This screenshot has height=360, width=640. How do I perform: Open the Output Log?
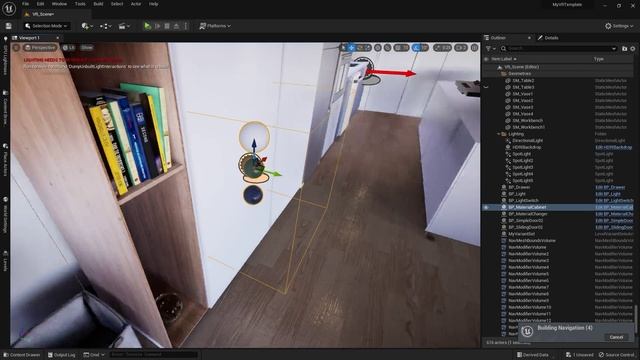(x=62, y=355)
